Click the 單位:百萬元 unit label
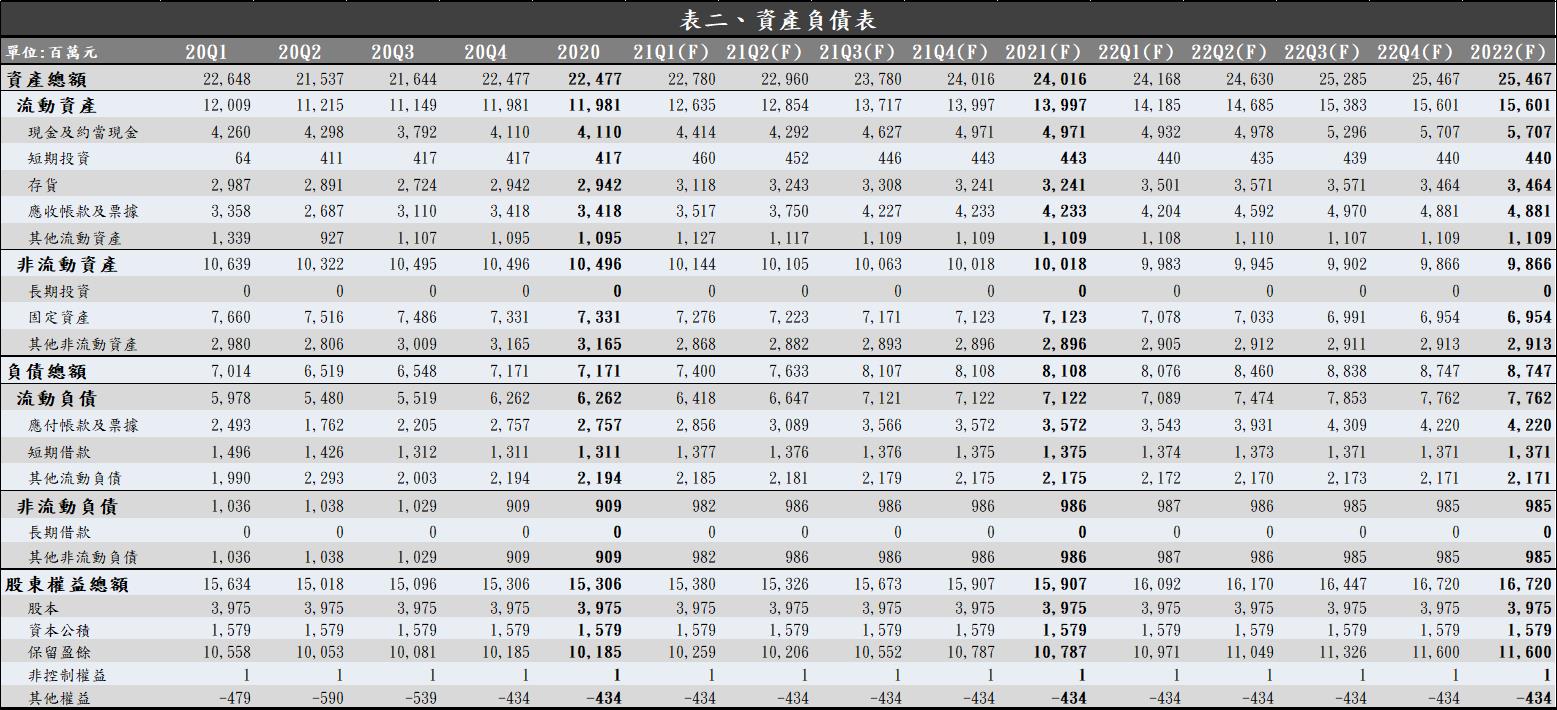Screen dimensions: 1557x710 tap(52, 52)
